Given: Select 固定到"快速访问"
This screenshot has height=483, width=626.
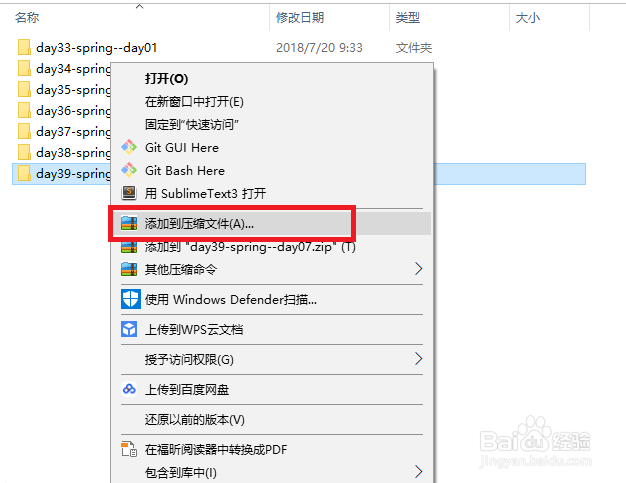Looking at the screenshot, I should (192, 125).
